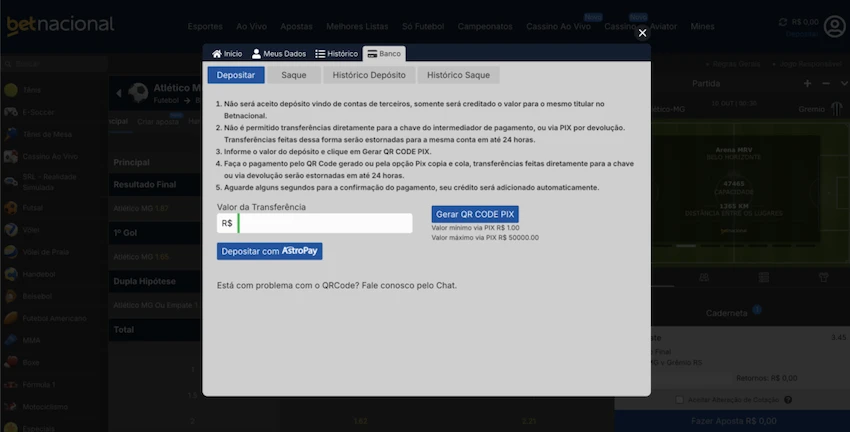850x432 pixels.
Task: Click the plus icon in Partida panel
Action: coord(808,83)
